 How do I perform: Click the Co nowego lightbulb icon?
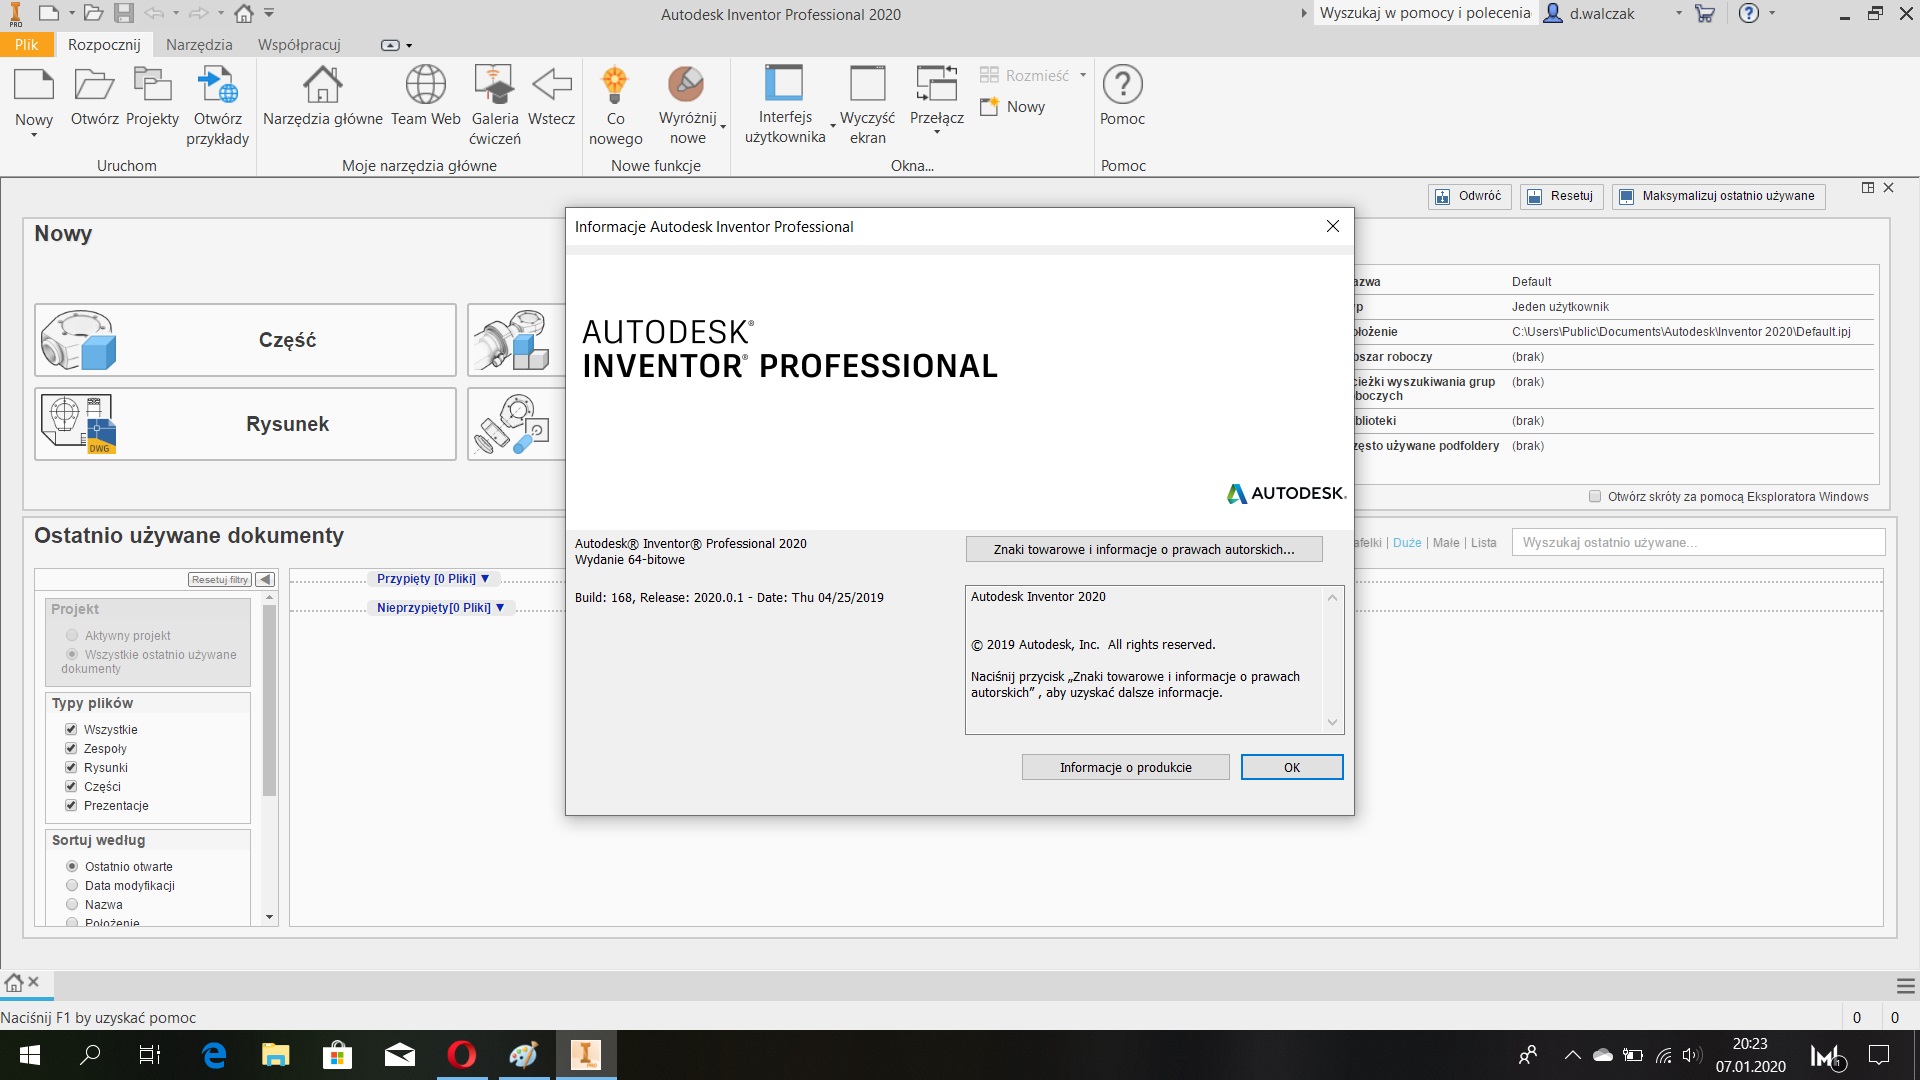coord(615,85)
